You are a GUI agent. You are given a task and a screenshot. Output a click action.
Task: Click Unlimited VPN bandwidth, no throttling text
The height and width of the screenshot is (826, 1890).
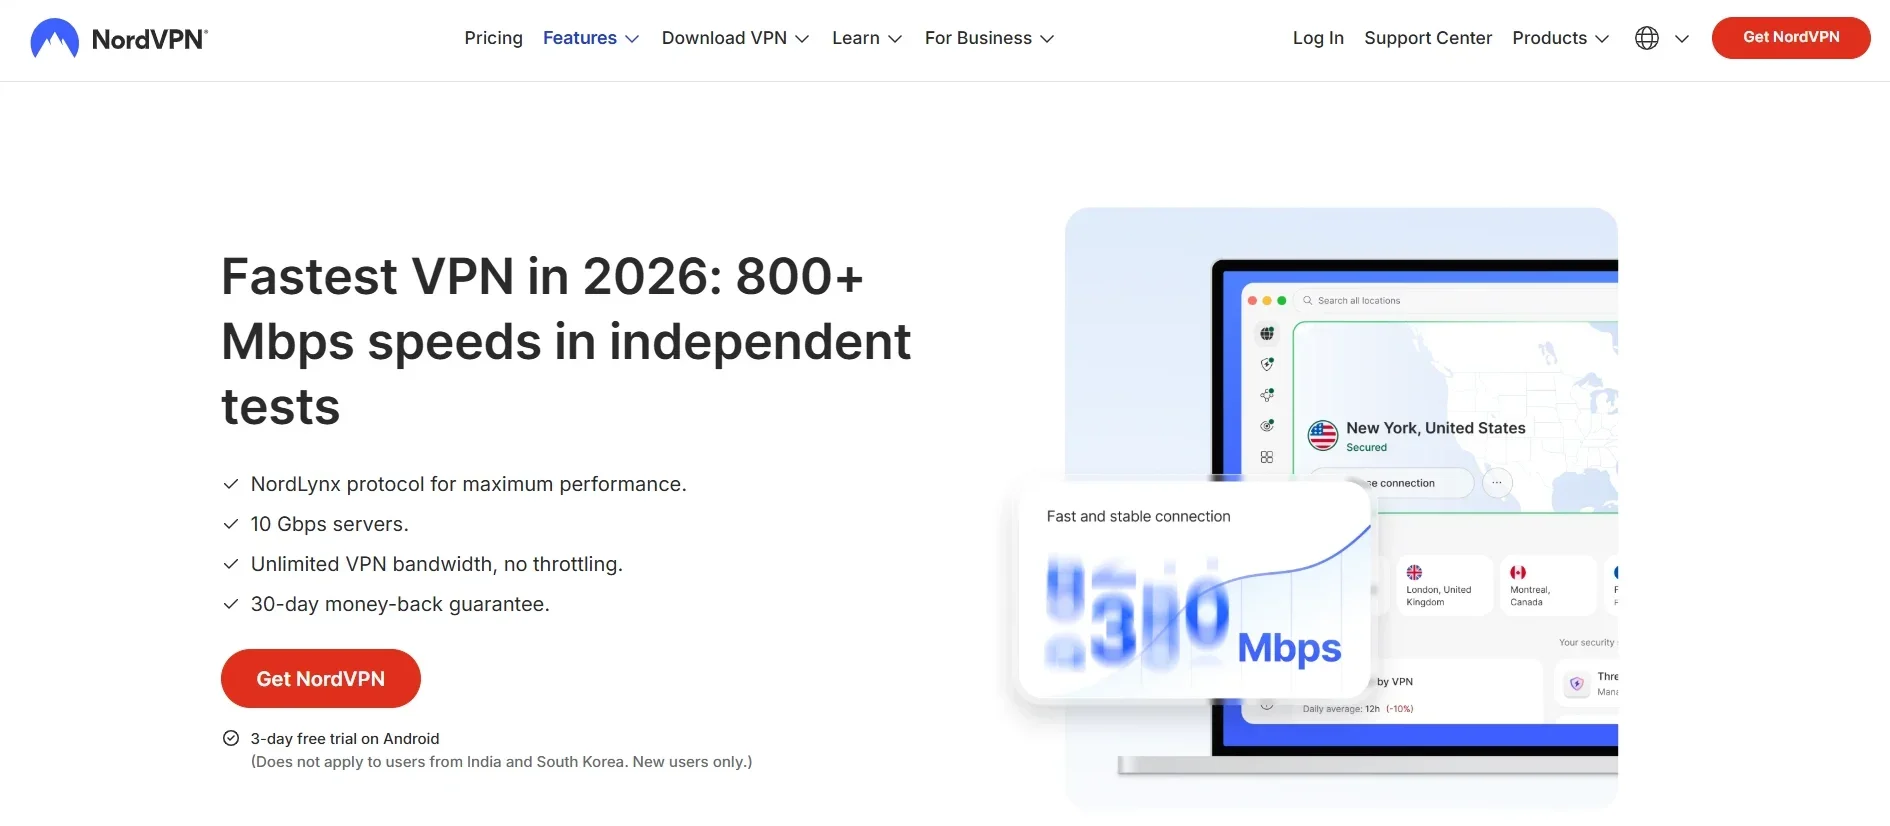click(437, 564)
